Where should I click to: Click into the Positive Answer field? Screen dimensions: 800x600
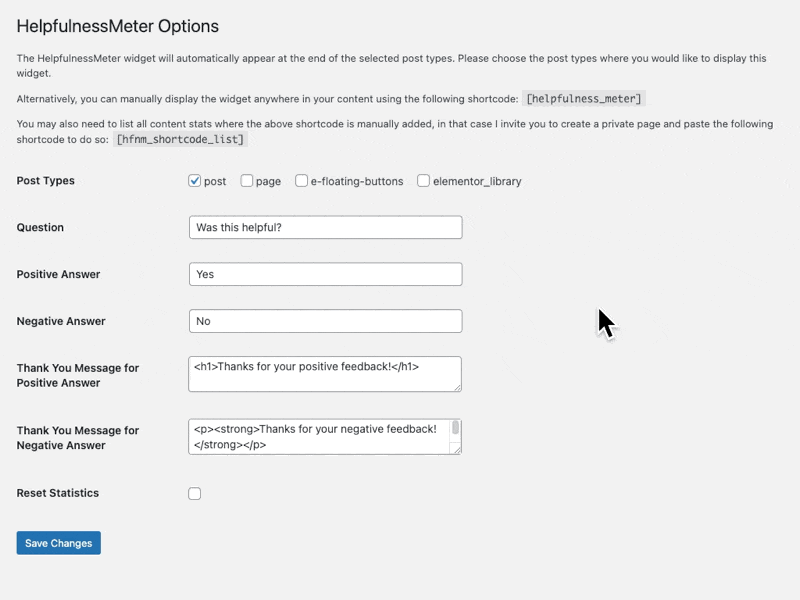click(x=326, y=274)
